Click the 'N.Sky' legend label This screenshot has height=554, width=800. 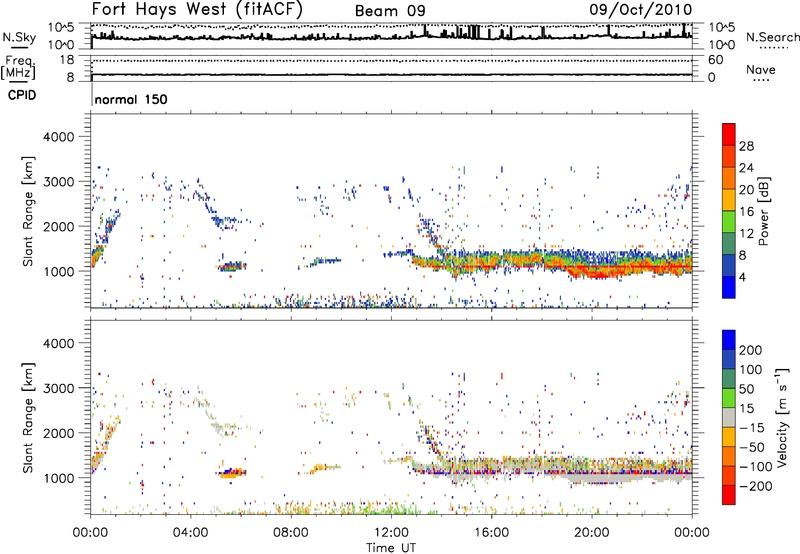(19, 37)
